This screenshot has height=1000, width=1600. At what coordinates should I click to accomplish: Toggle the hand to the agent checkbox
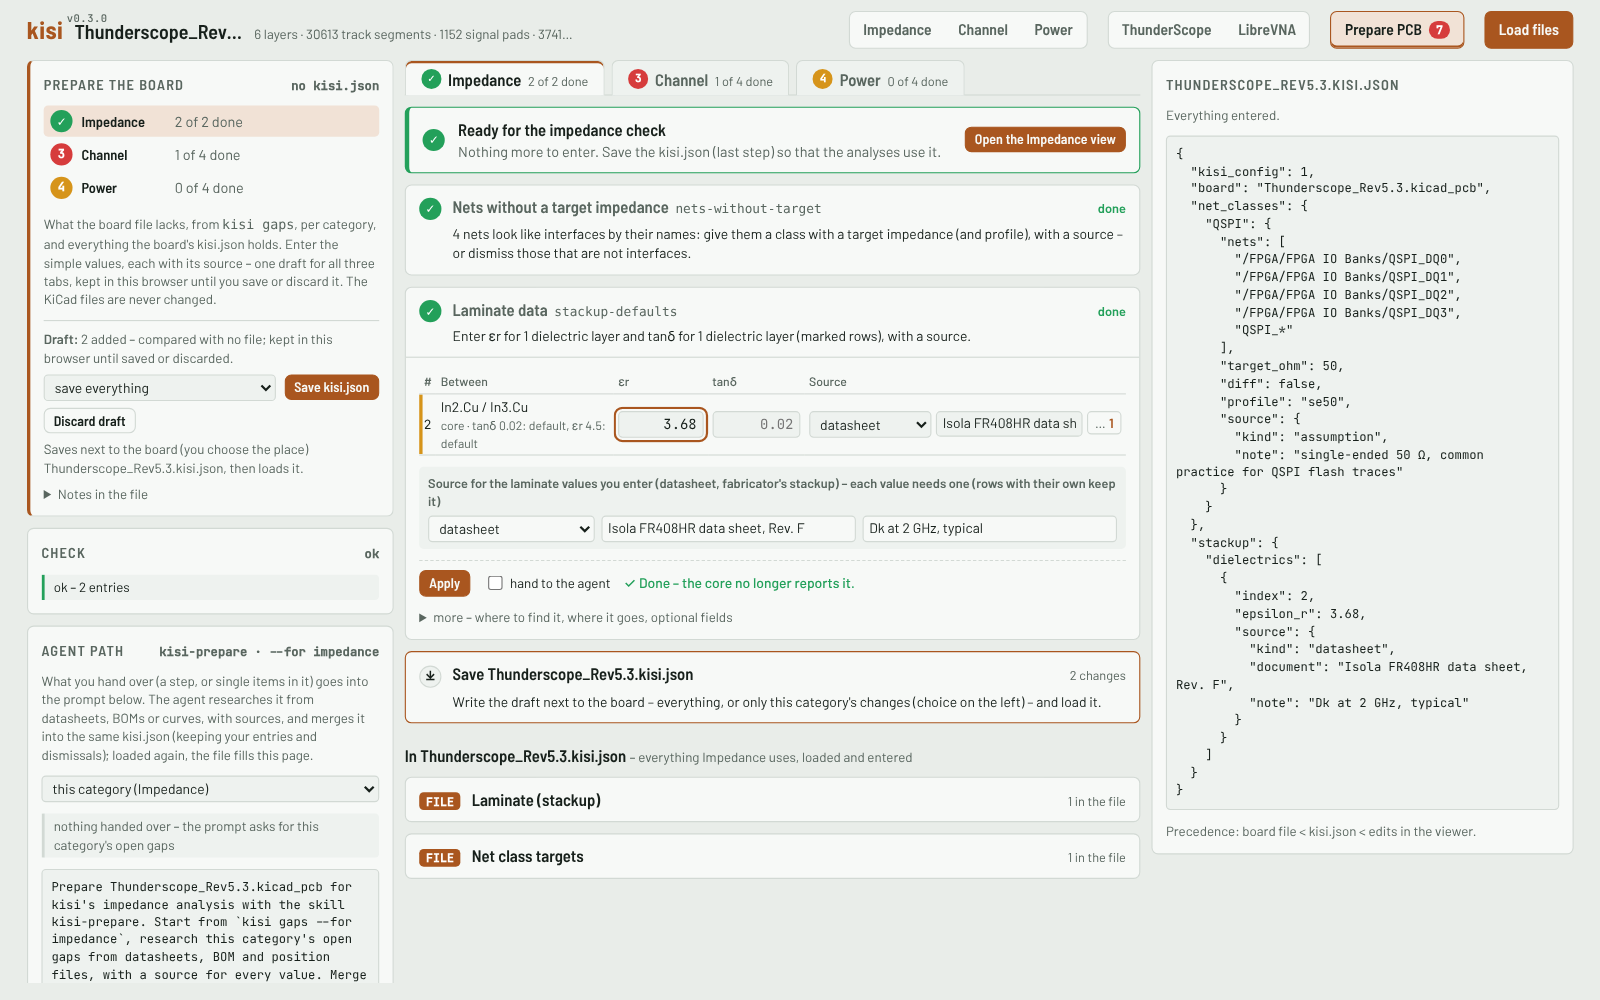495,583
